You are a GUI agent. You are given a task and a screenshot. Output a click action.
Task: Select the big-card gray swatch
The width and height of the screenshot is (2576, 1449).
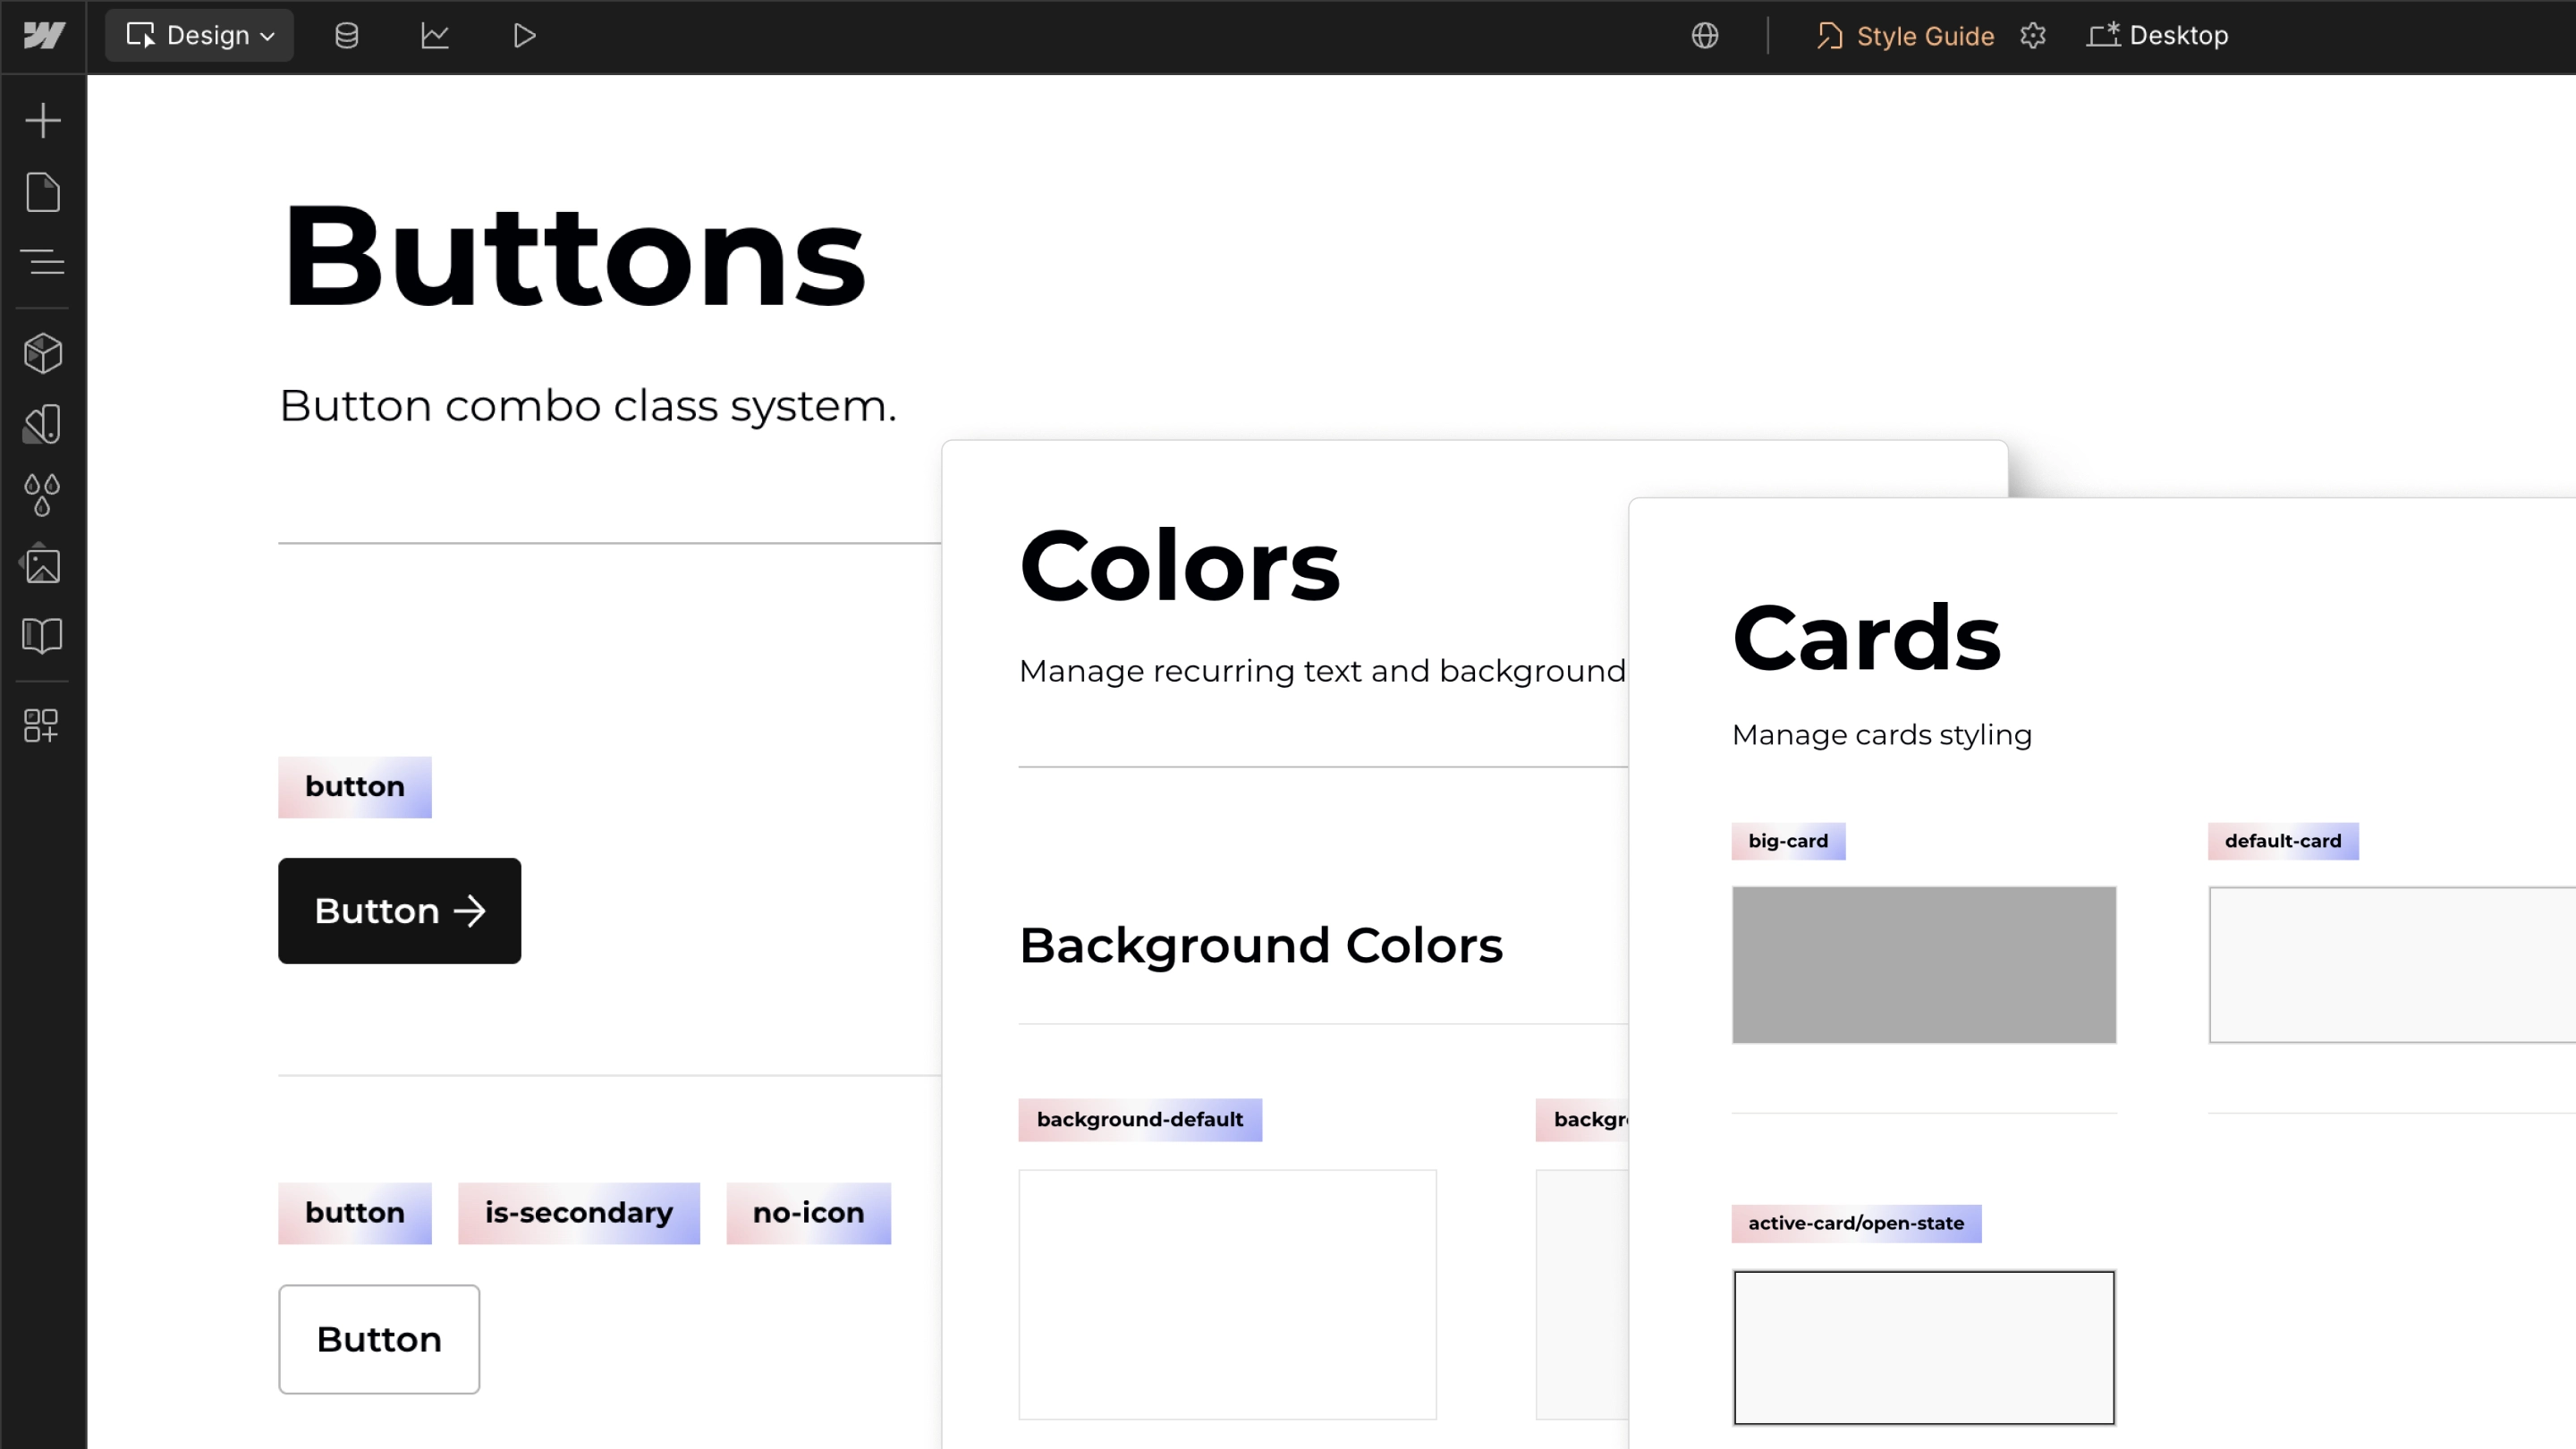(1923, 964)
